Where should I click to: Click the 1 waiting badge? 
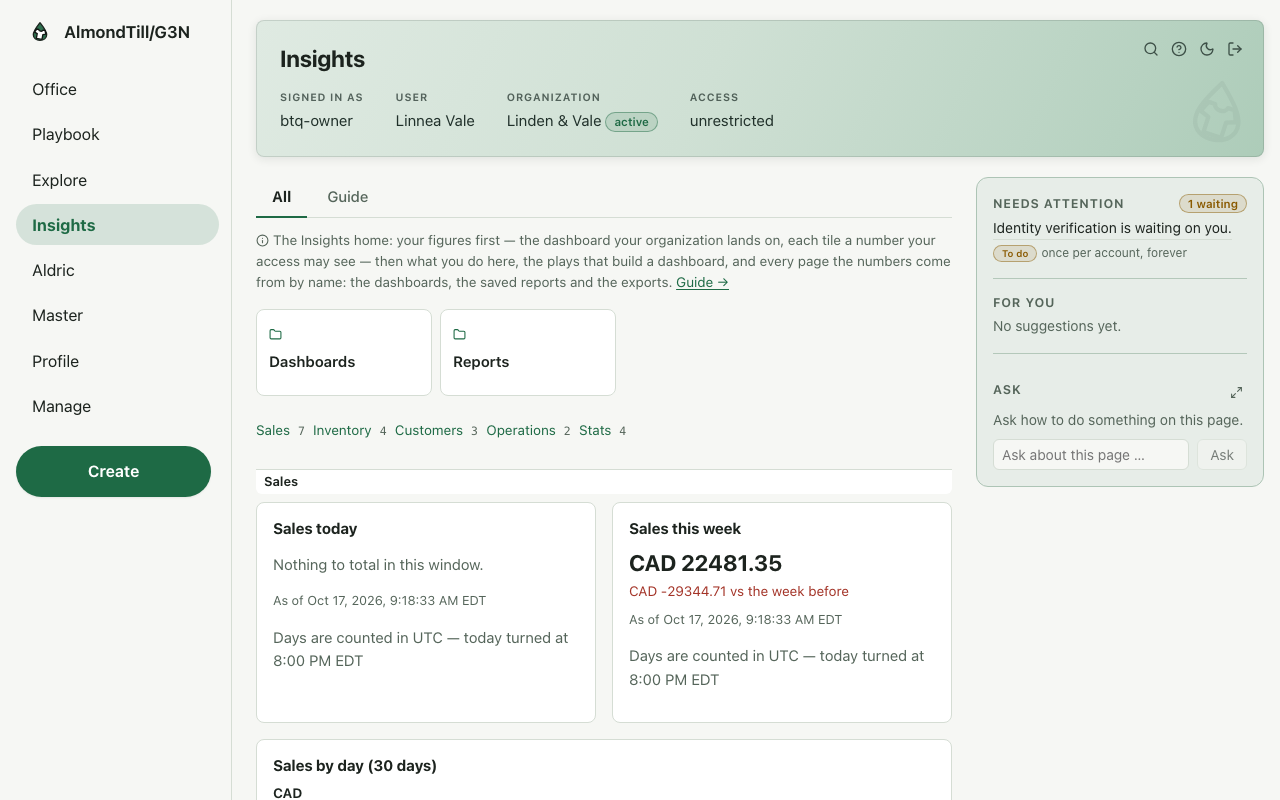(1213, 204)
